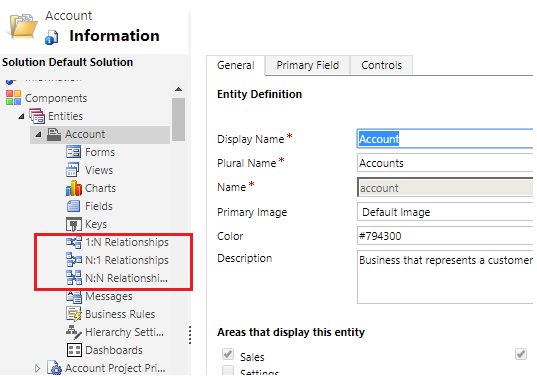Open the Controls tab
The width and height of the screenshot is (537, 377).
(382, 65)
